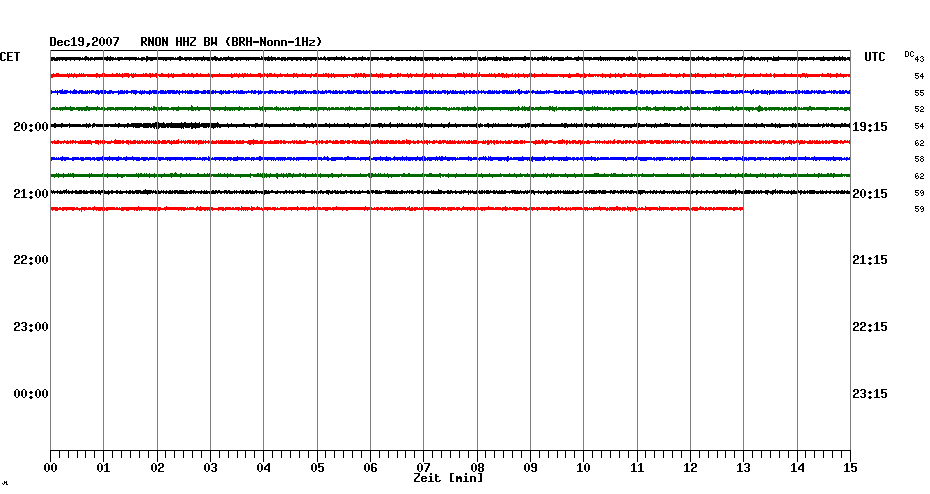The height and width of the screenshot is (494, 930).
Task: Click the green trace in the DC 52 row
Action: [x=450, y=109]
